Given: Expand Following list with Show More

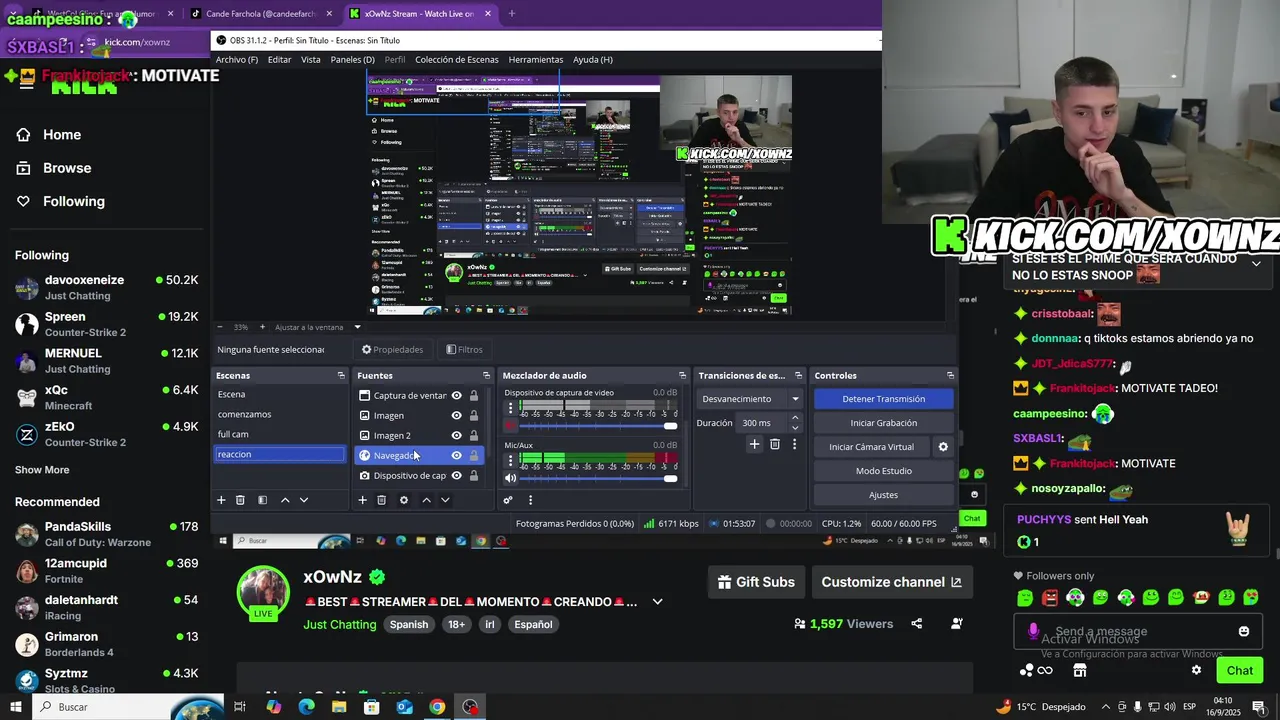Looking at the screenshot, I should click(x=42, y=470).
